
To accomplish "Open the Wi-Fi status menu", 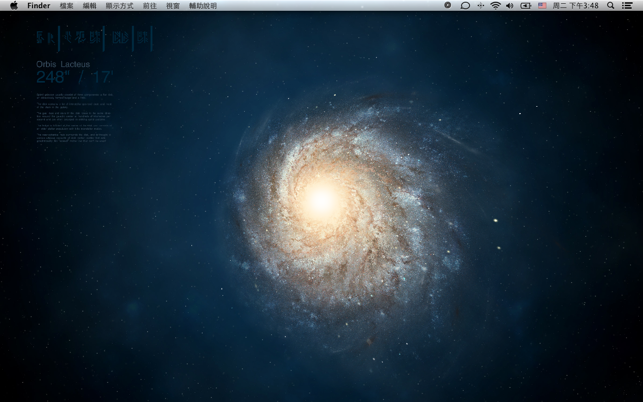I will point(495,6).
